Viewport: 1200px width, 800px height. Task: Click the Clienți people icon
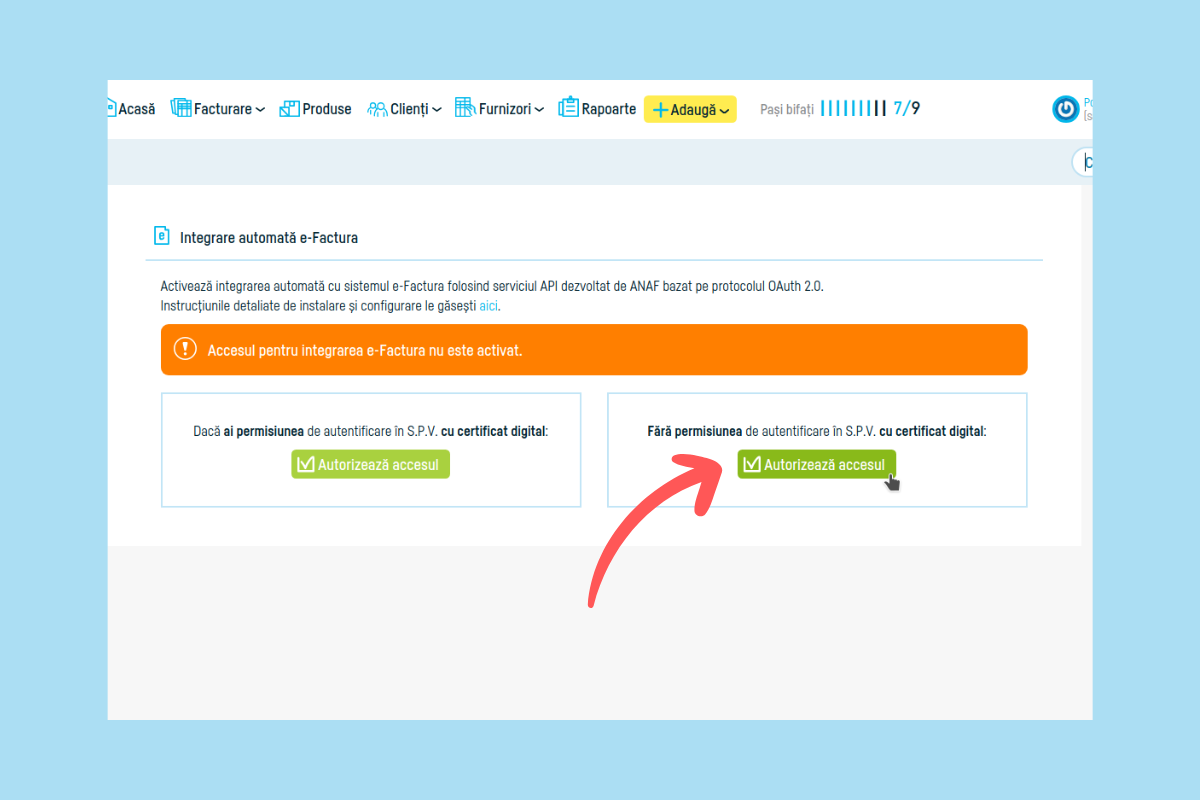click(377, 109)
